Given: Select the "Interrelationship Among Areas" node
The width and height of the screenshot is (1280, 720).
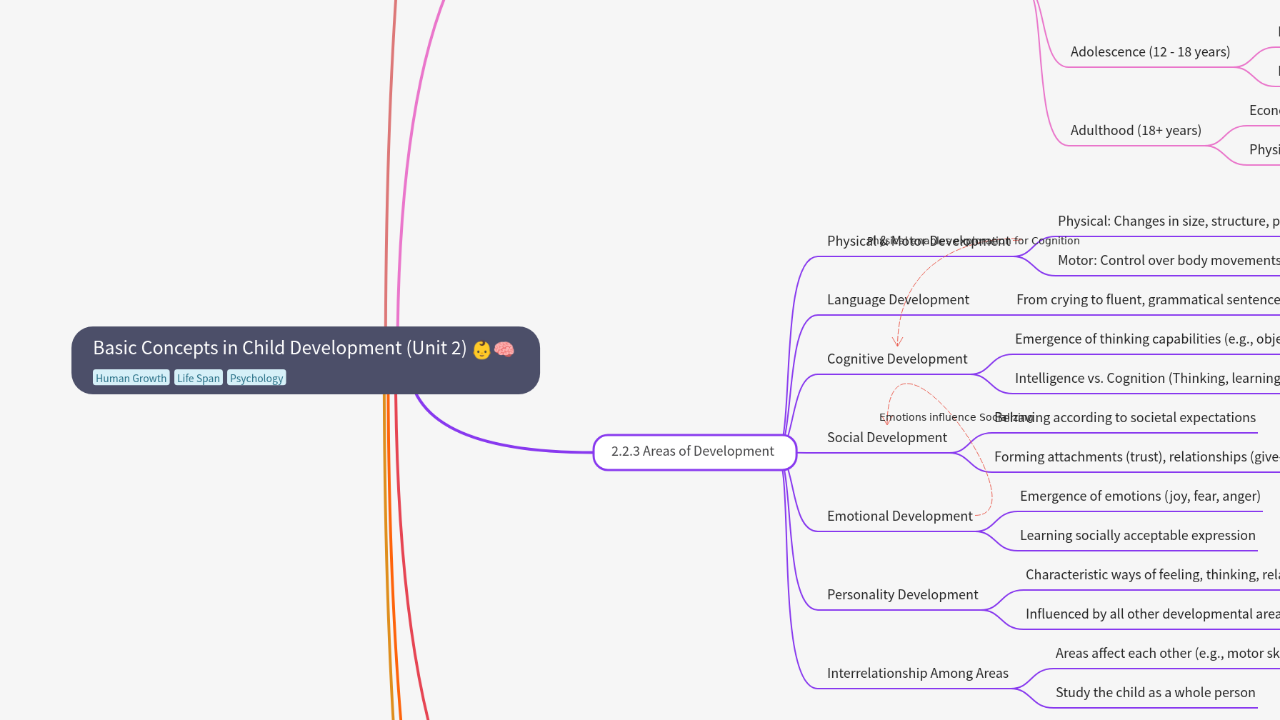Looking at the screenshot, I should click(x=918, y=672).
